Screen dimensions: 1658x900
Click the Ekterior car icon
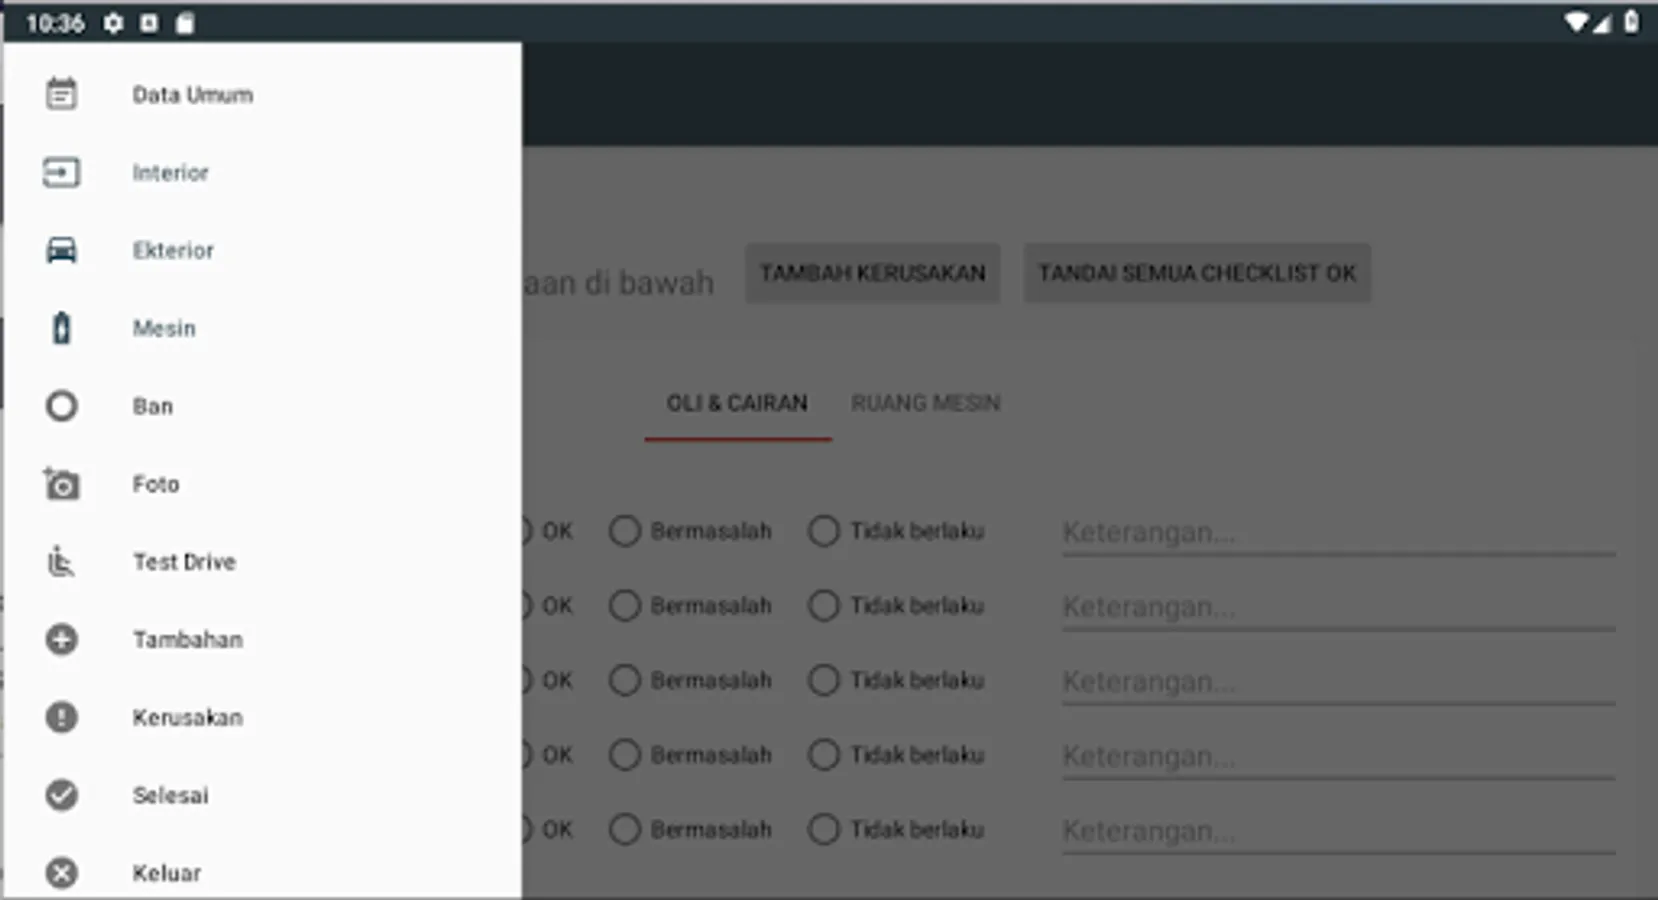(x=61, y=250)
